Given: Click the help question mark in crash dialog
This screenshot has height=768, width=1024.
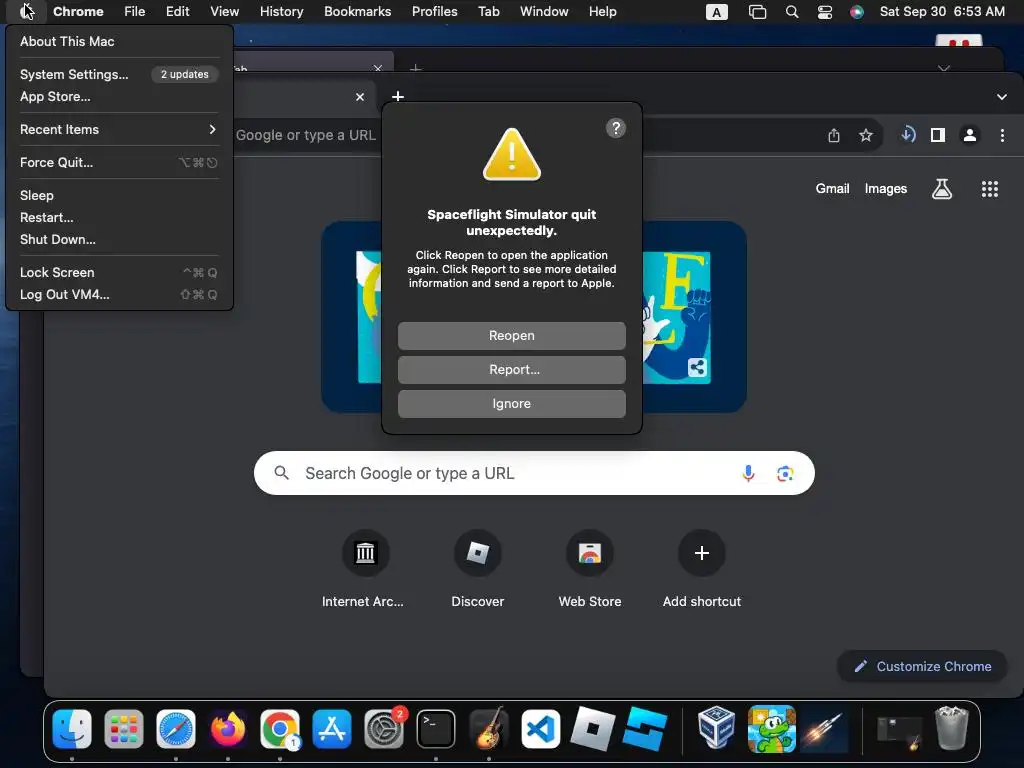Looking at the screenshot, I should pyautogui.click(x=616, y=128).
